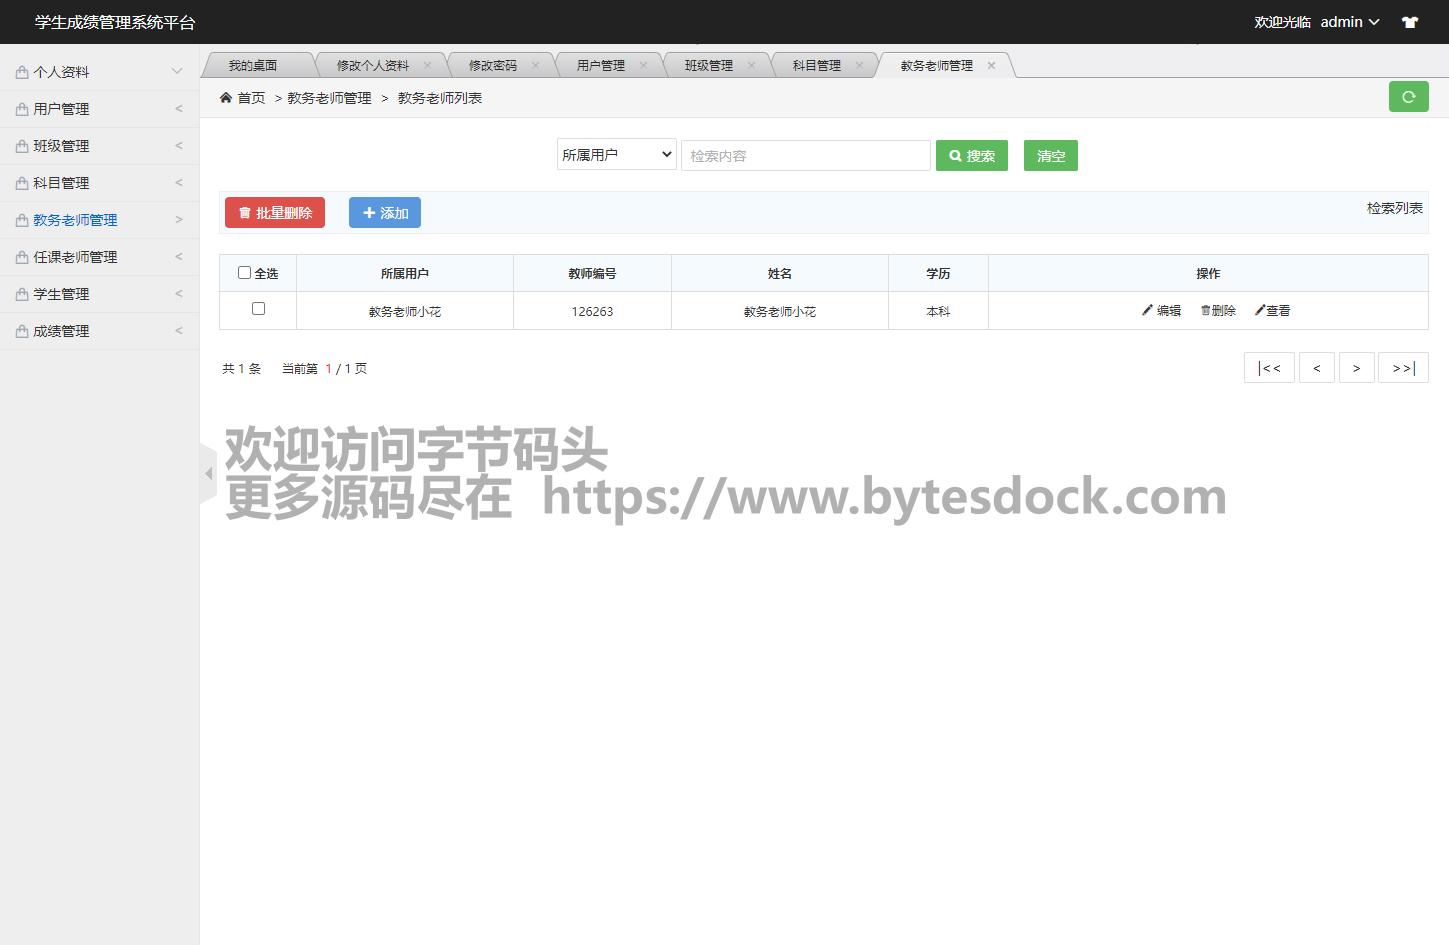The width and height of the screenshot is (1449, 945).
Task: Switch to the 班级管理 tab
Action: pyautogui.click(x=708, y=66)
